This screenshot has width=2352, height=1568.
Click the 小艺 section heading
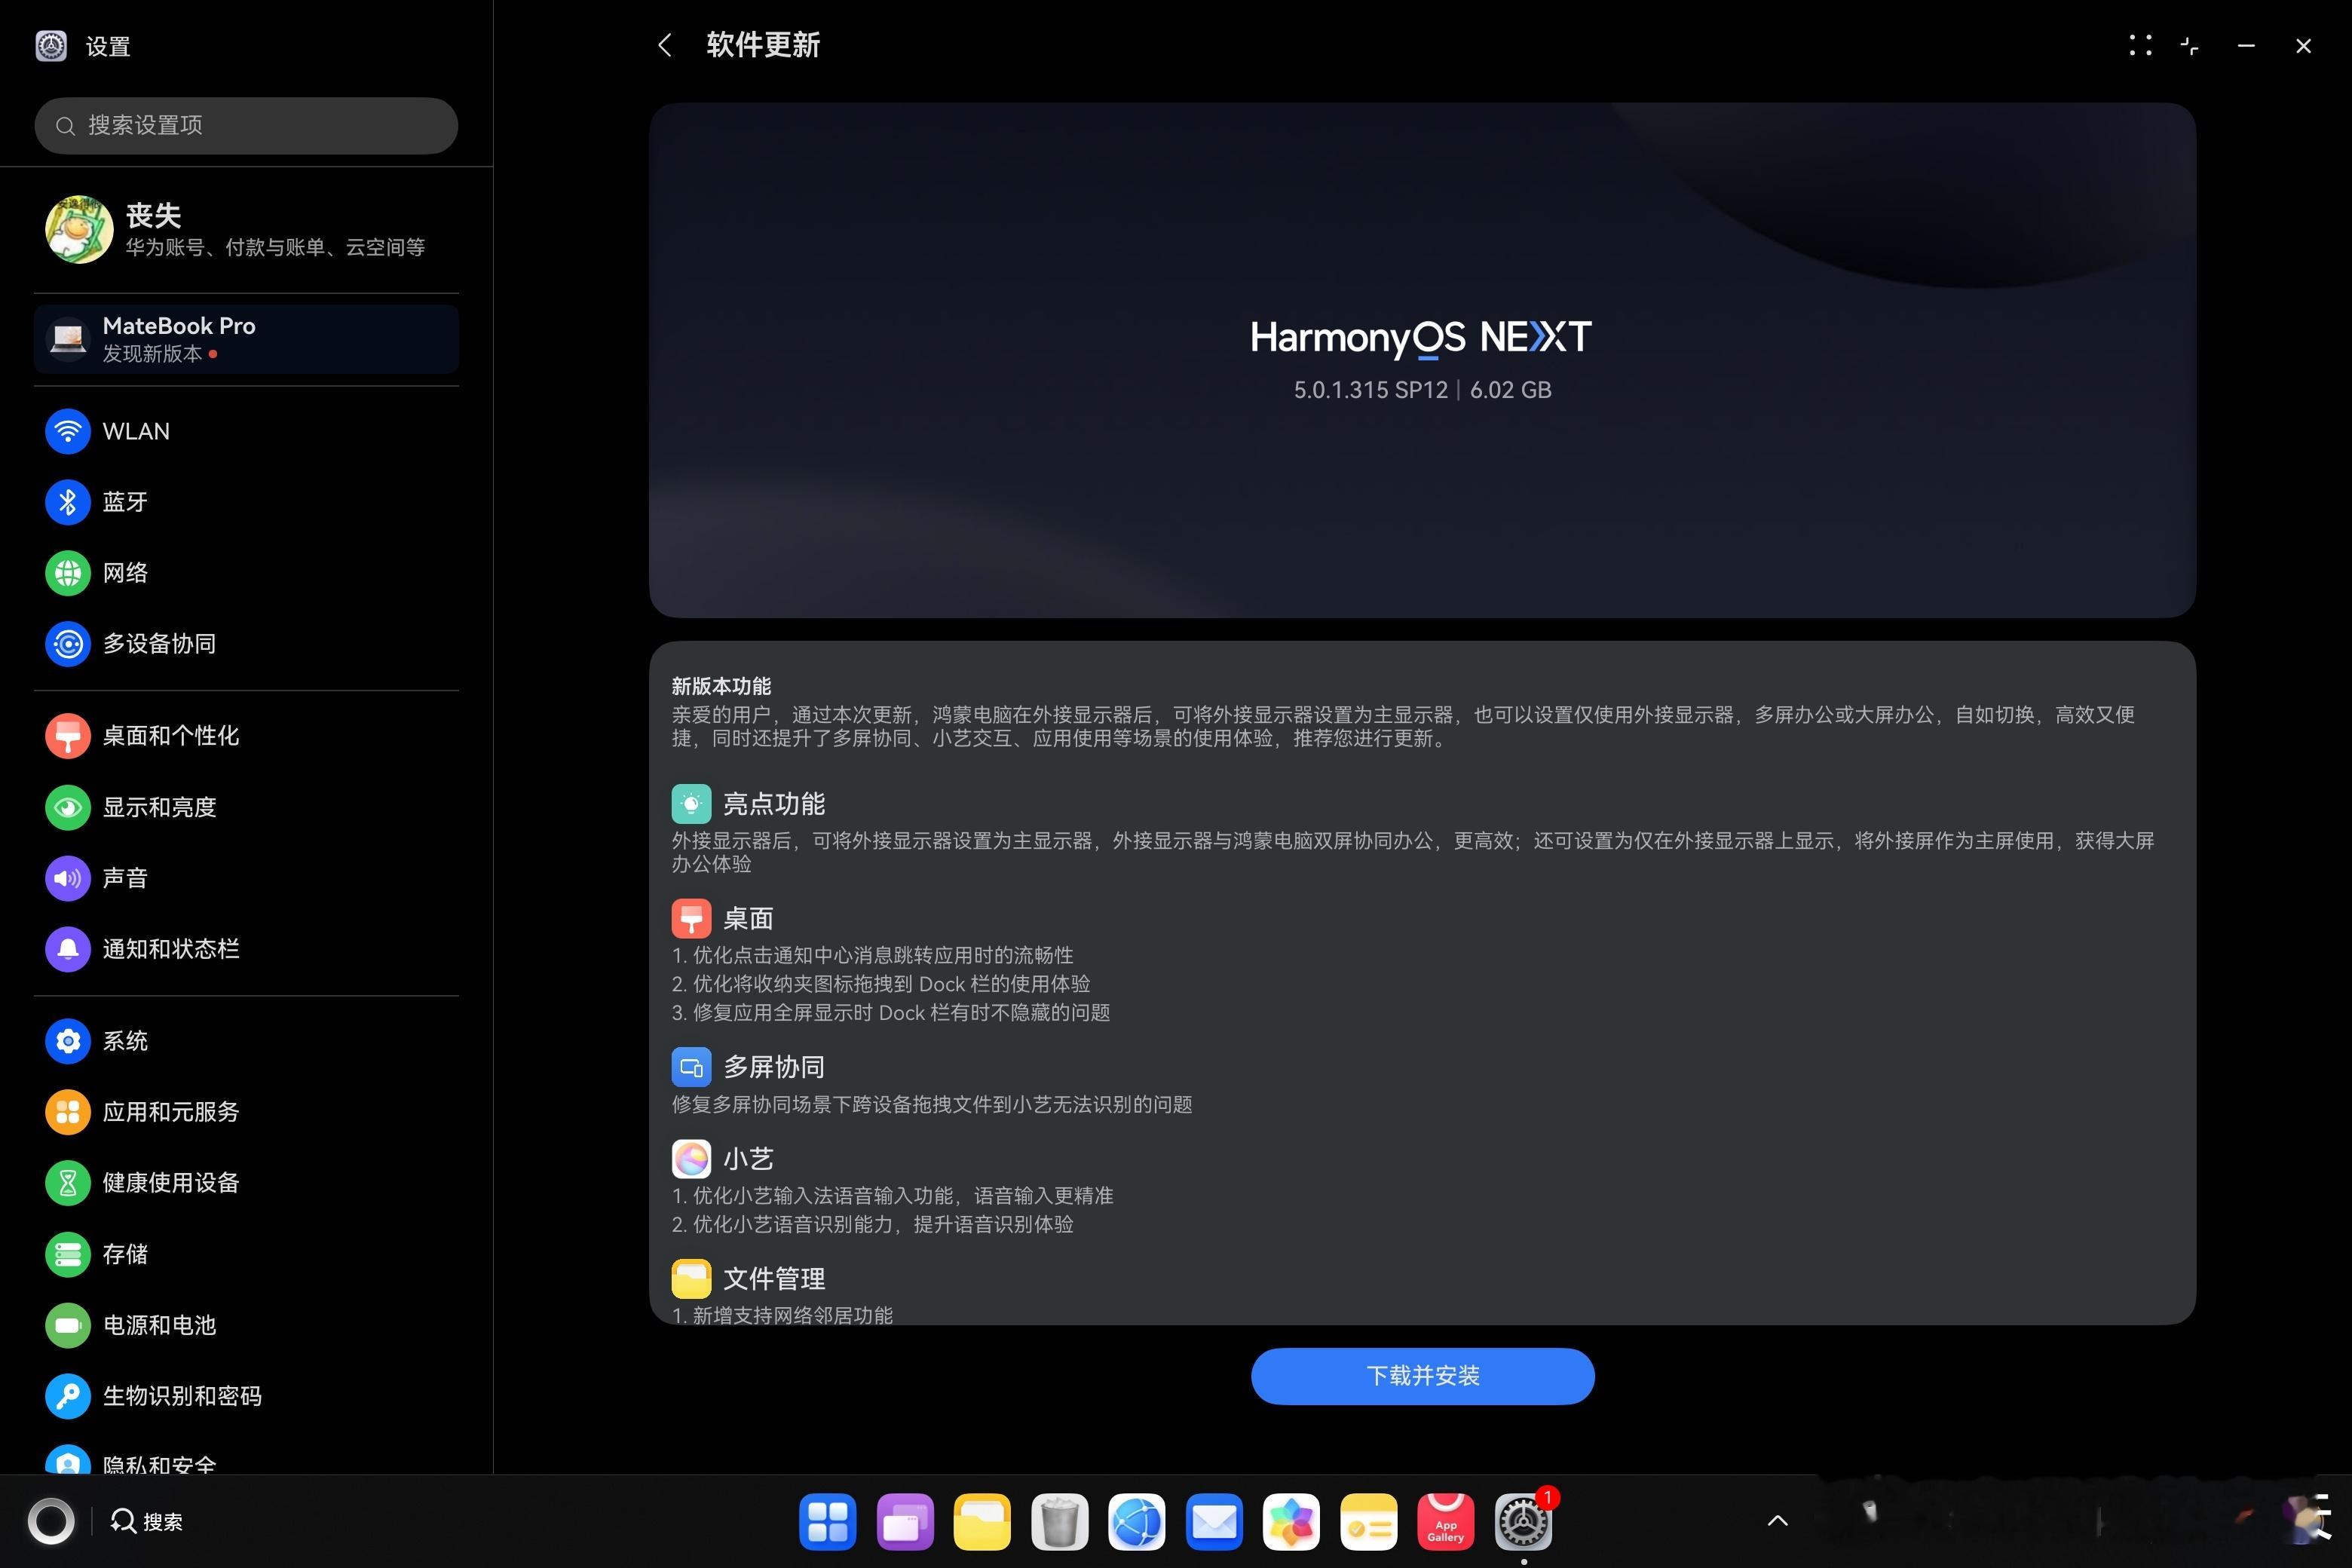pos(748,1159)
